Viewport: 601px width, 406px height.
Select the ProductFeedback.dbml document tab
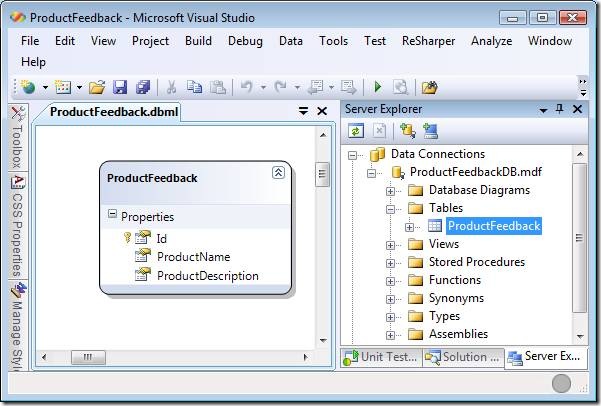114,112
